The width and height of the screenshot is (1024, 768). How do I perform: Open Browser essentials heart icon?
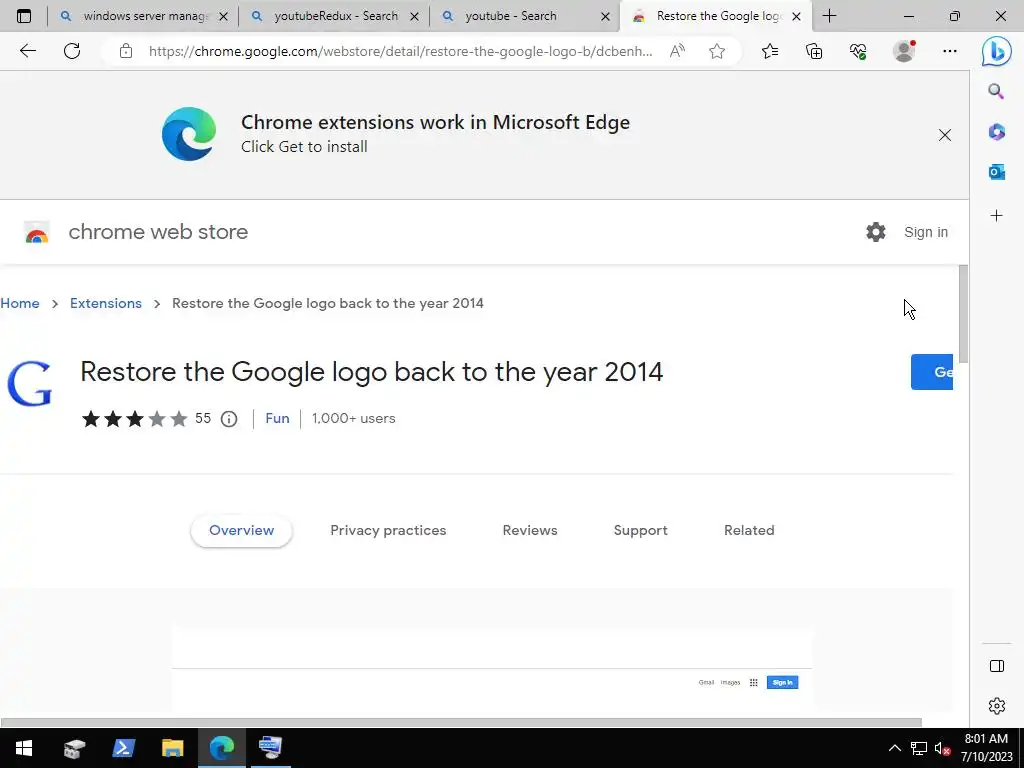[858, 51]
